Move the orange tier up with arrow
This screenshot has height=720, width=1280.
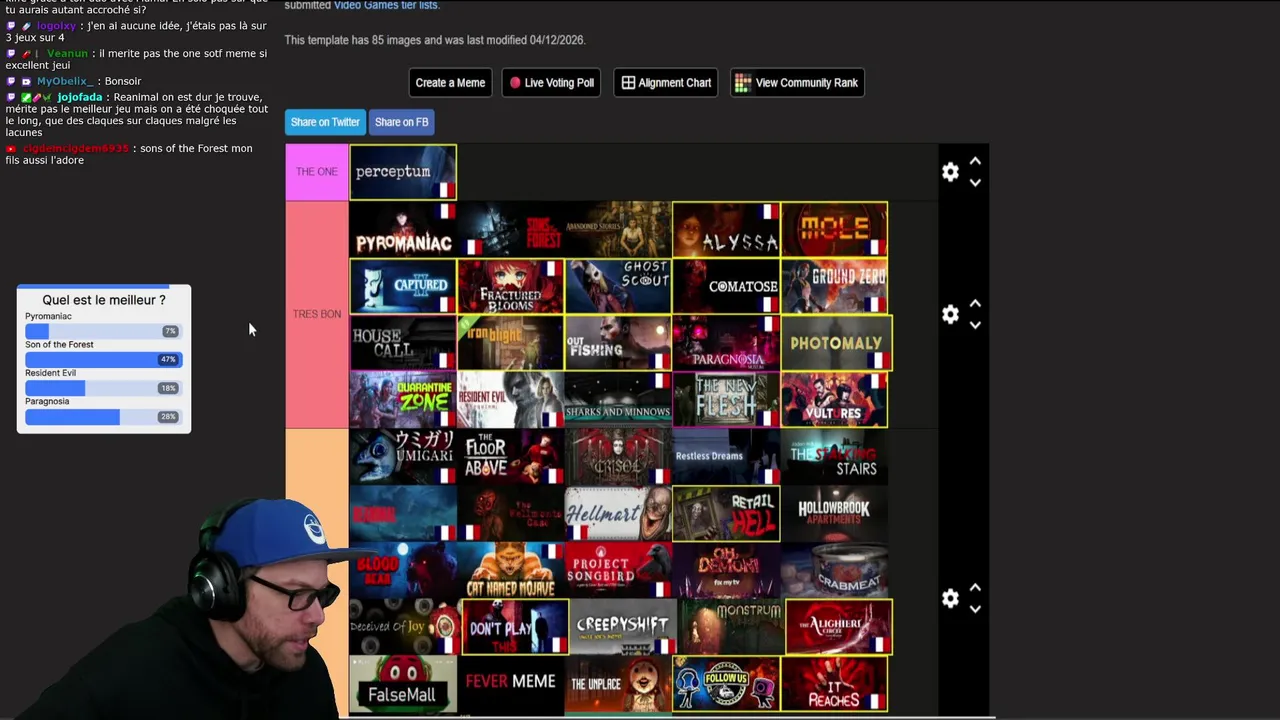[975, 587]
